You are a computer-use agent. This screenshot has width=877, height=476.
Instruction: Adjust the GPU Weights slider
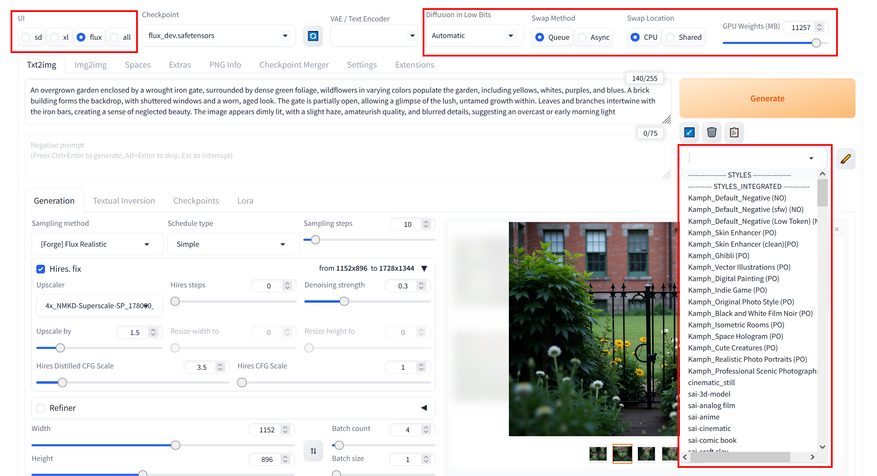coord(775,43)
